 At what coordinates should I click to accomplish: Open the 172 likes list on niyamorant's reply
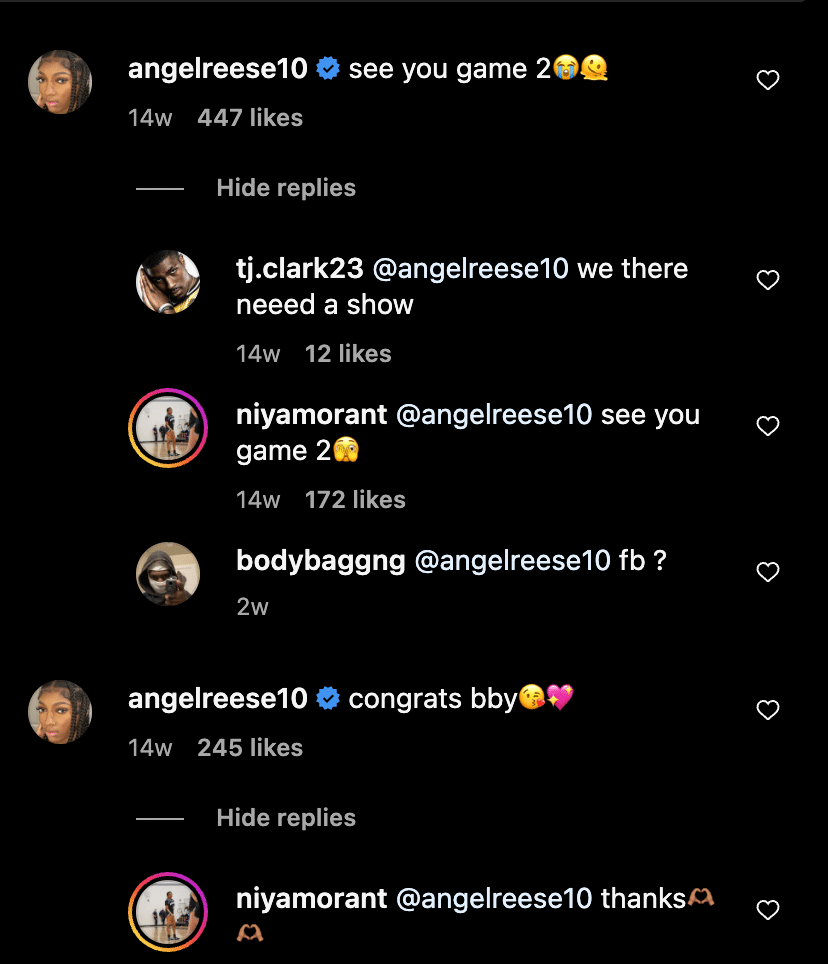[x=355, y=499]
